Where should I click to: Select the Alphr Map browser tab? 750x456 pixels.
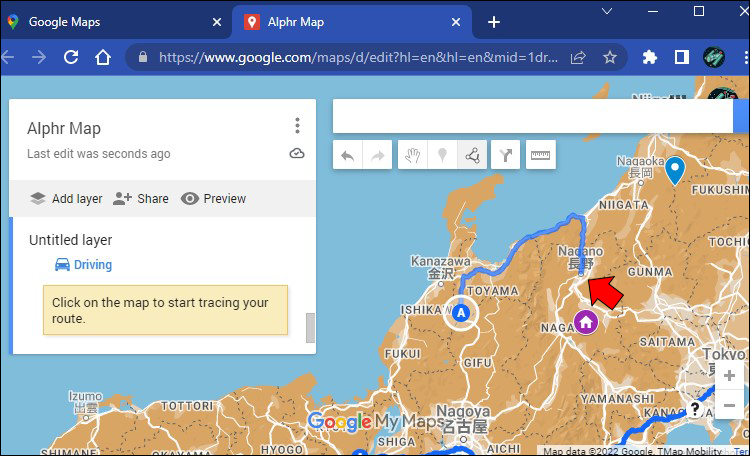click(352, 22)
